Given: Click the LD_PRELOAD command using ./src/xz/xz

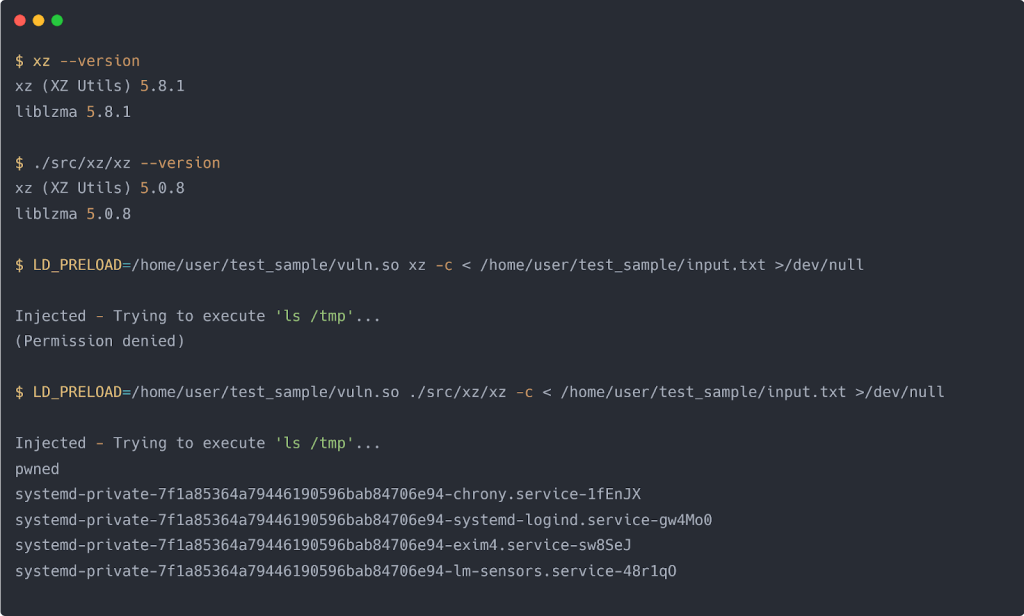Looking at the screenshot, I should pyautogui.click(x=480, y=392).
